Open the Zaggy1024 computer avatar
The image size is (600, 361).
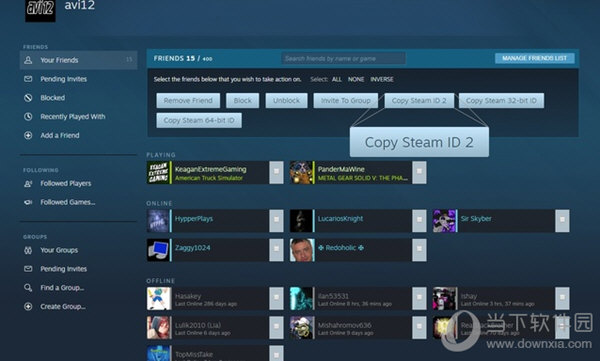(x=158, y=250)
